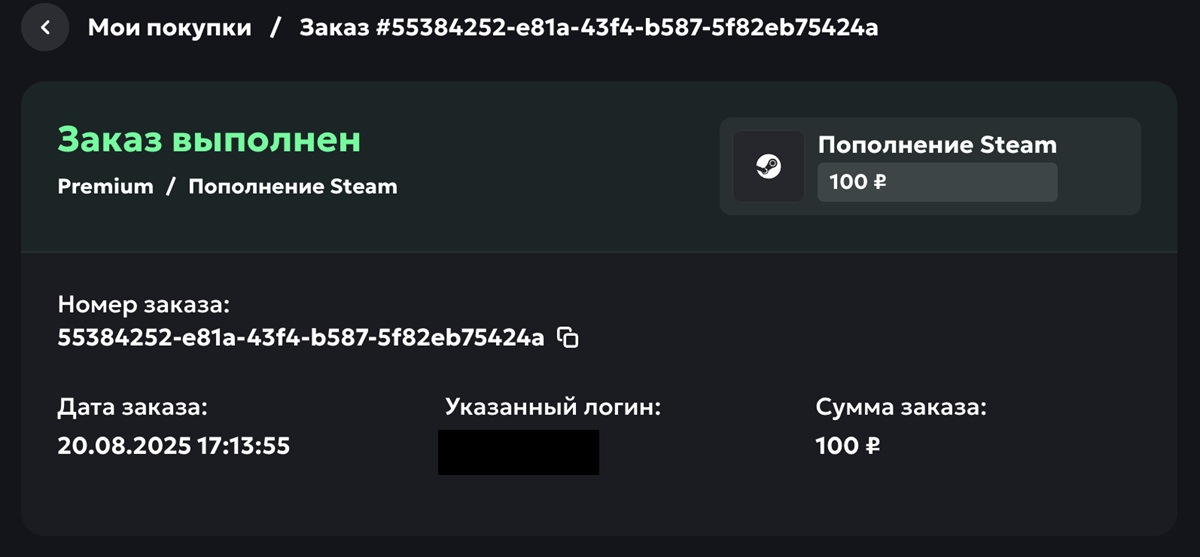Select the date 20.08.2025 17:13:55

pyautogui.click(x=174, y=445)
